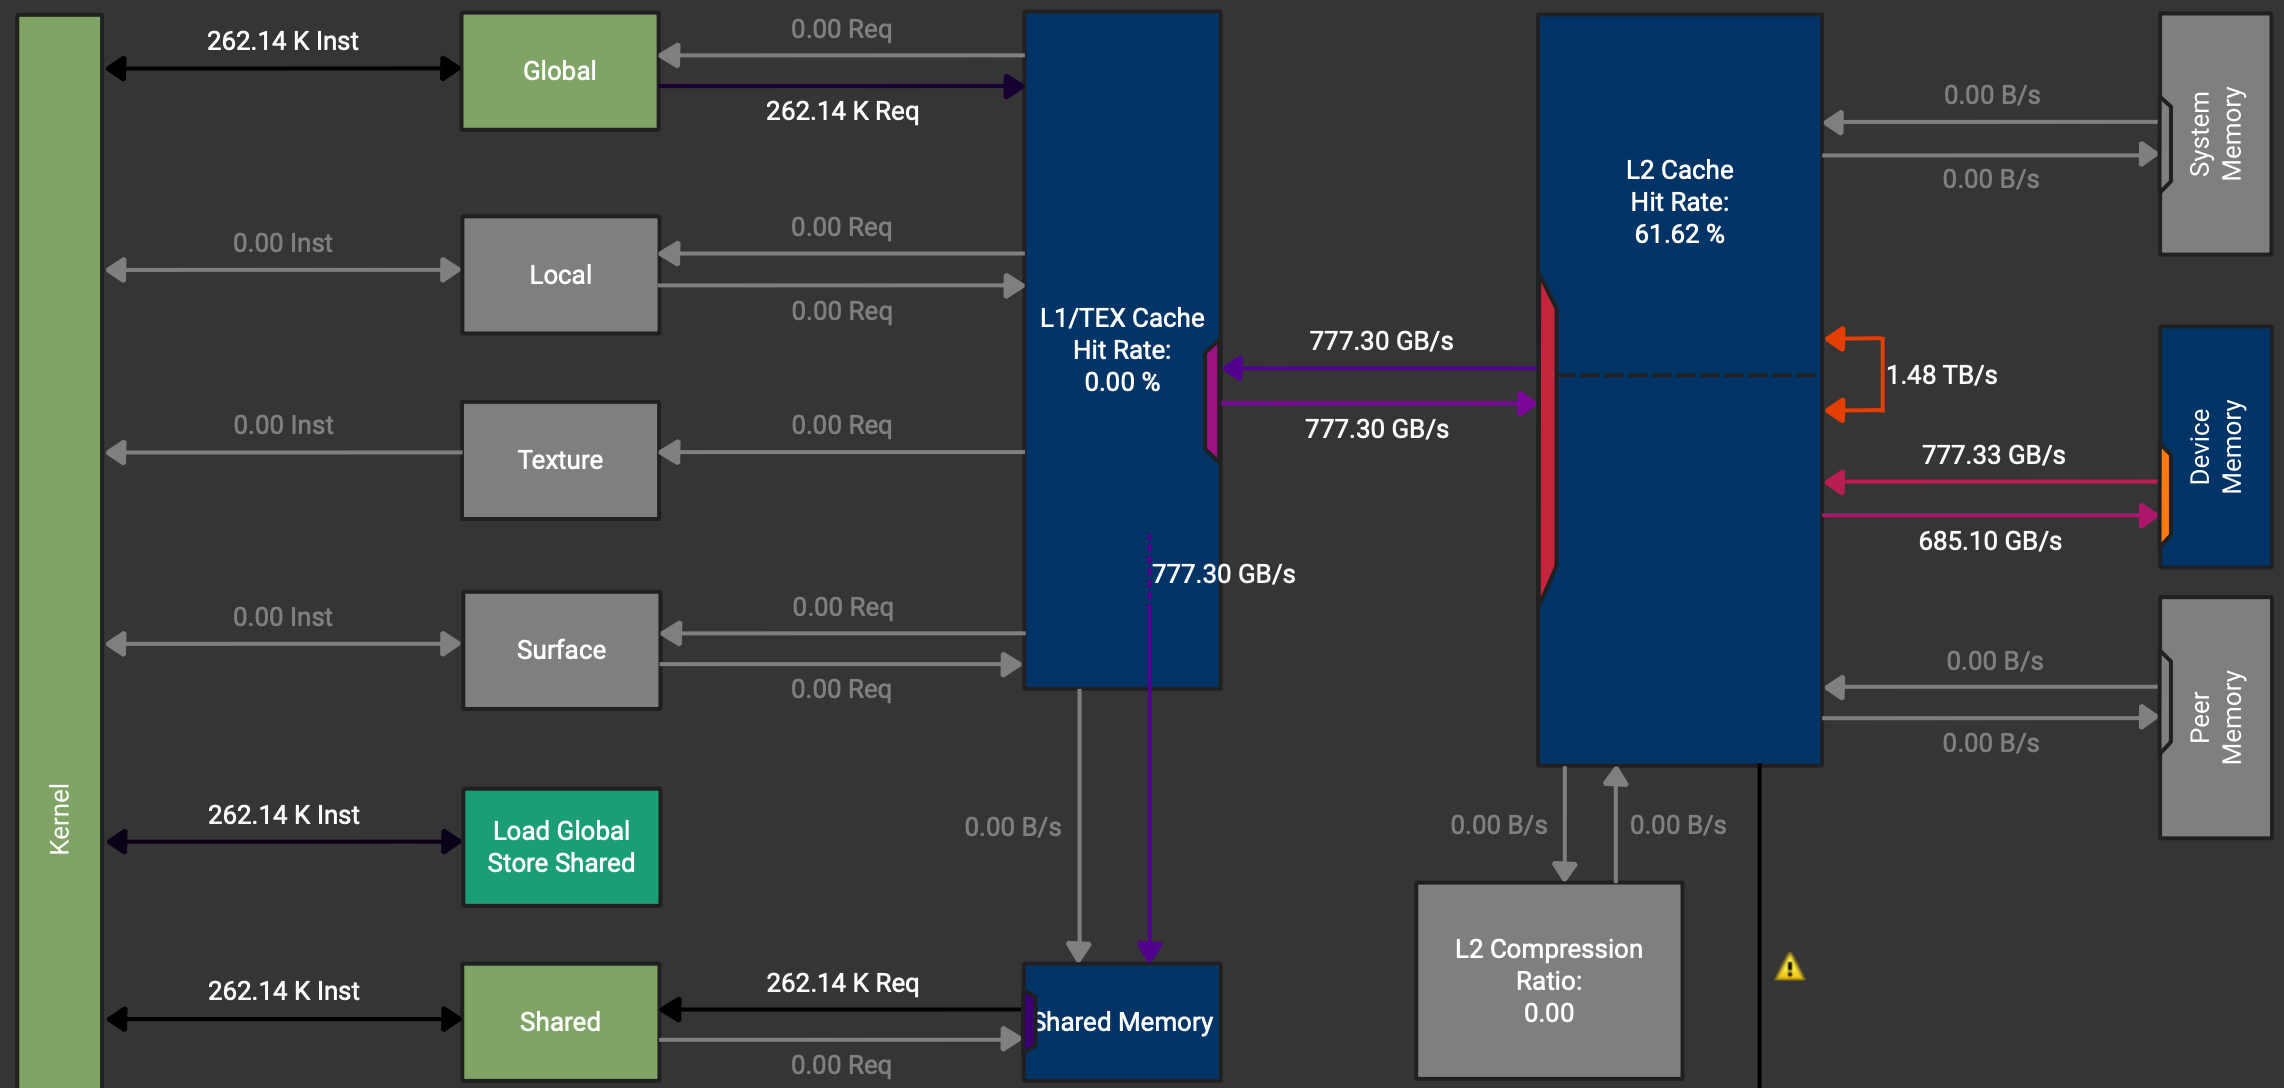Screen dimensions: 2284x1088
Task: Click the Texture node
Action: (x=559, y=460)
